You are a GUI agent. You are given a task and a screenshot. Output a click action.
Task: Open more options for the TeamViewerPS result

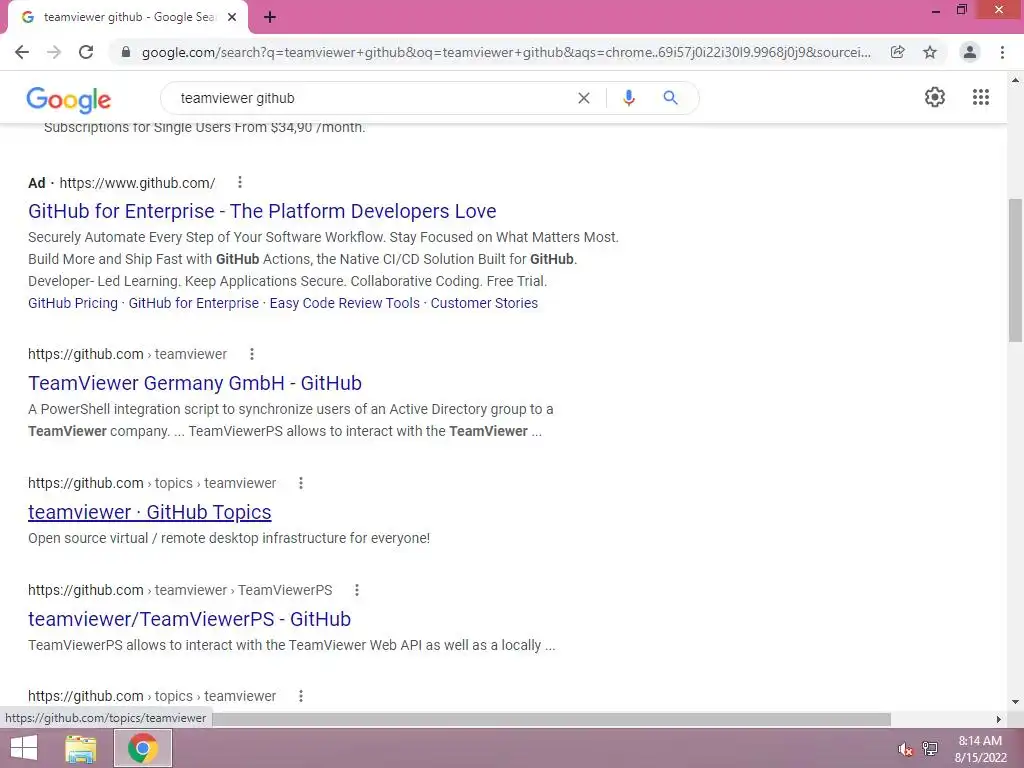pos(357,590)
